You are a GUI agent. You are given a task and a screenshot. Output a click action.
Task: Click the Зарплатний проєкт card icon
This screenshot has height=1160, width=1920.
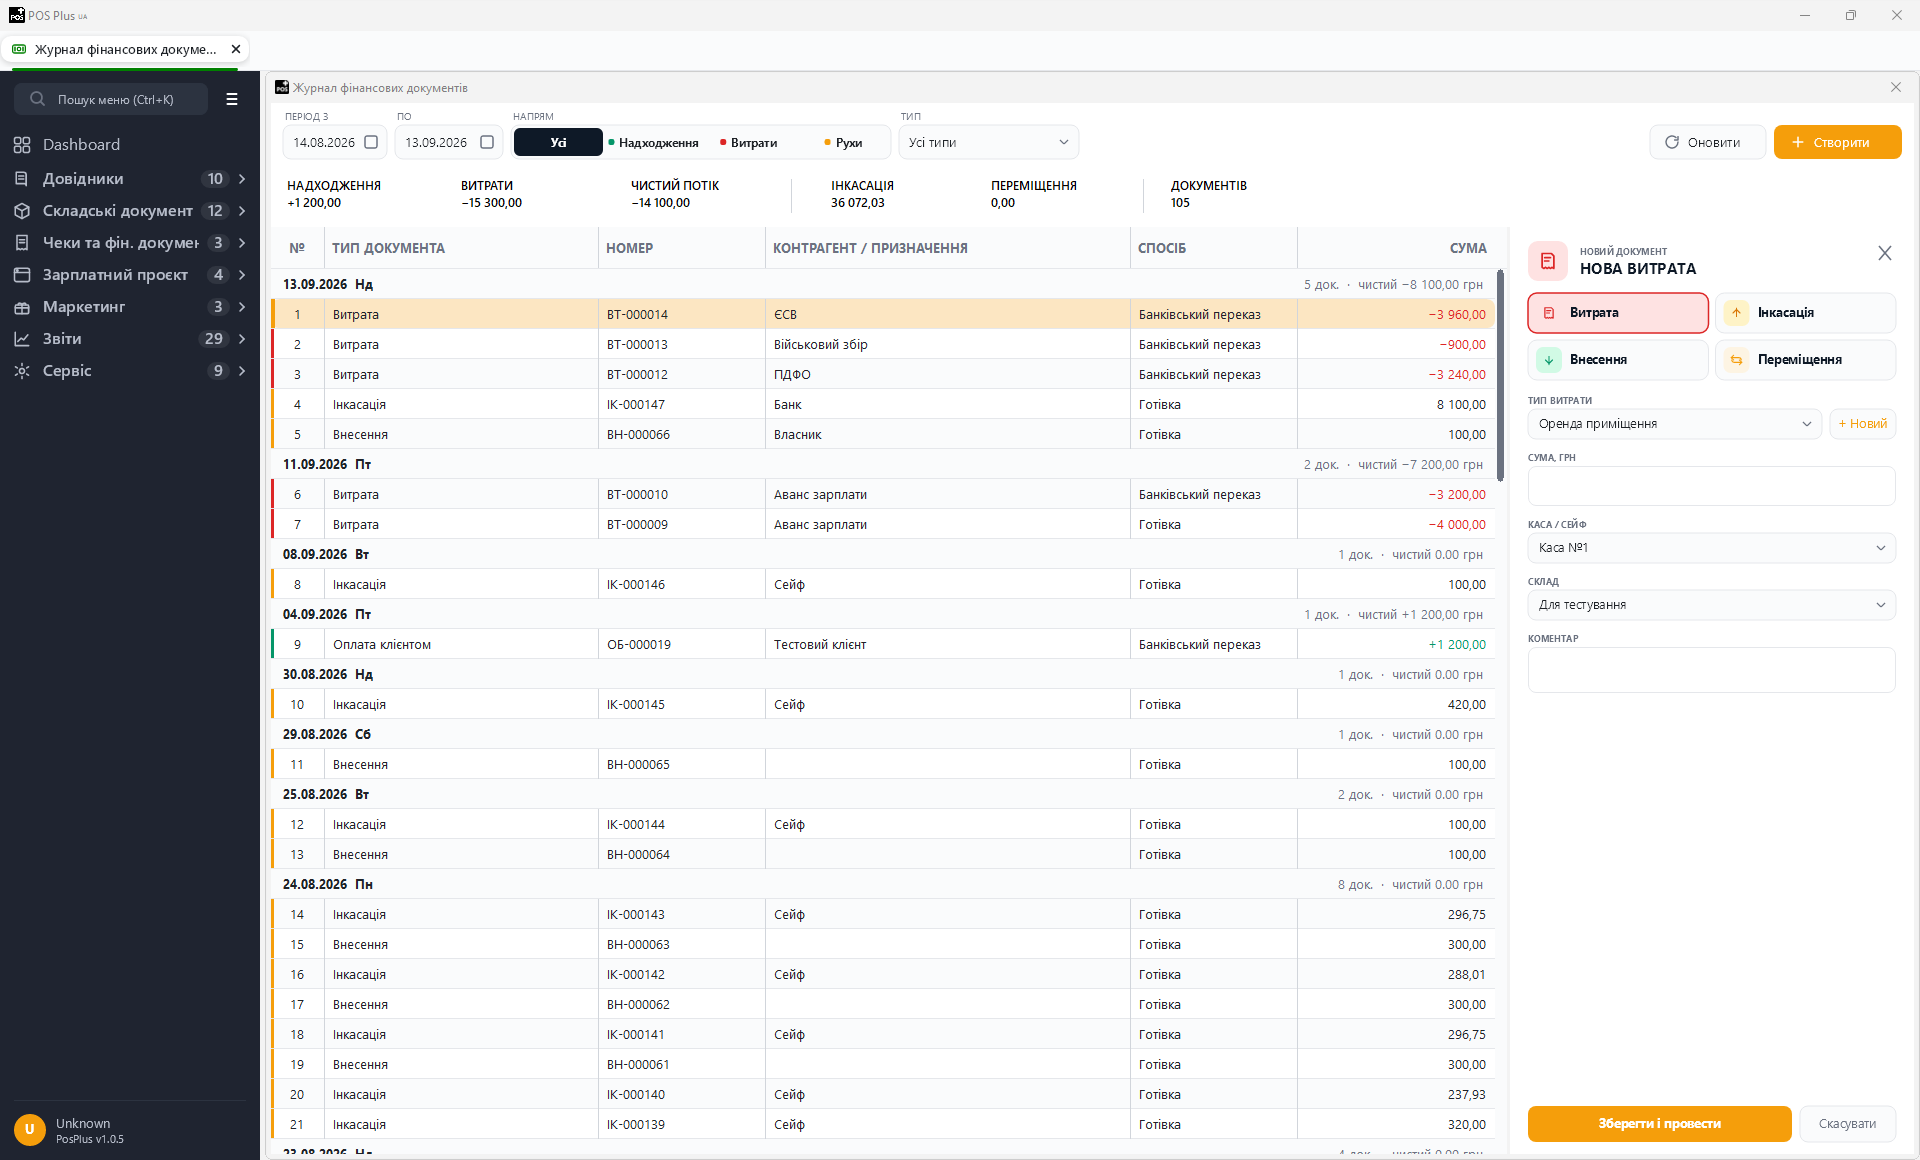22,275
